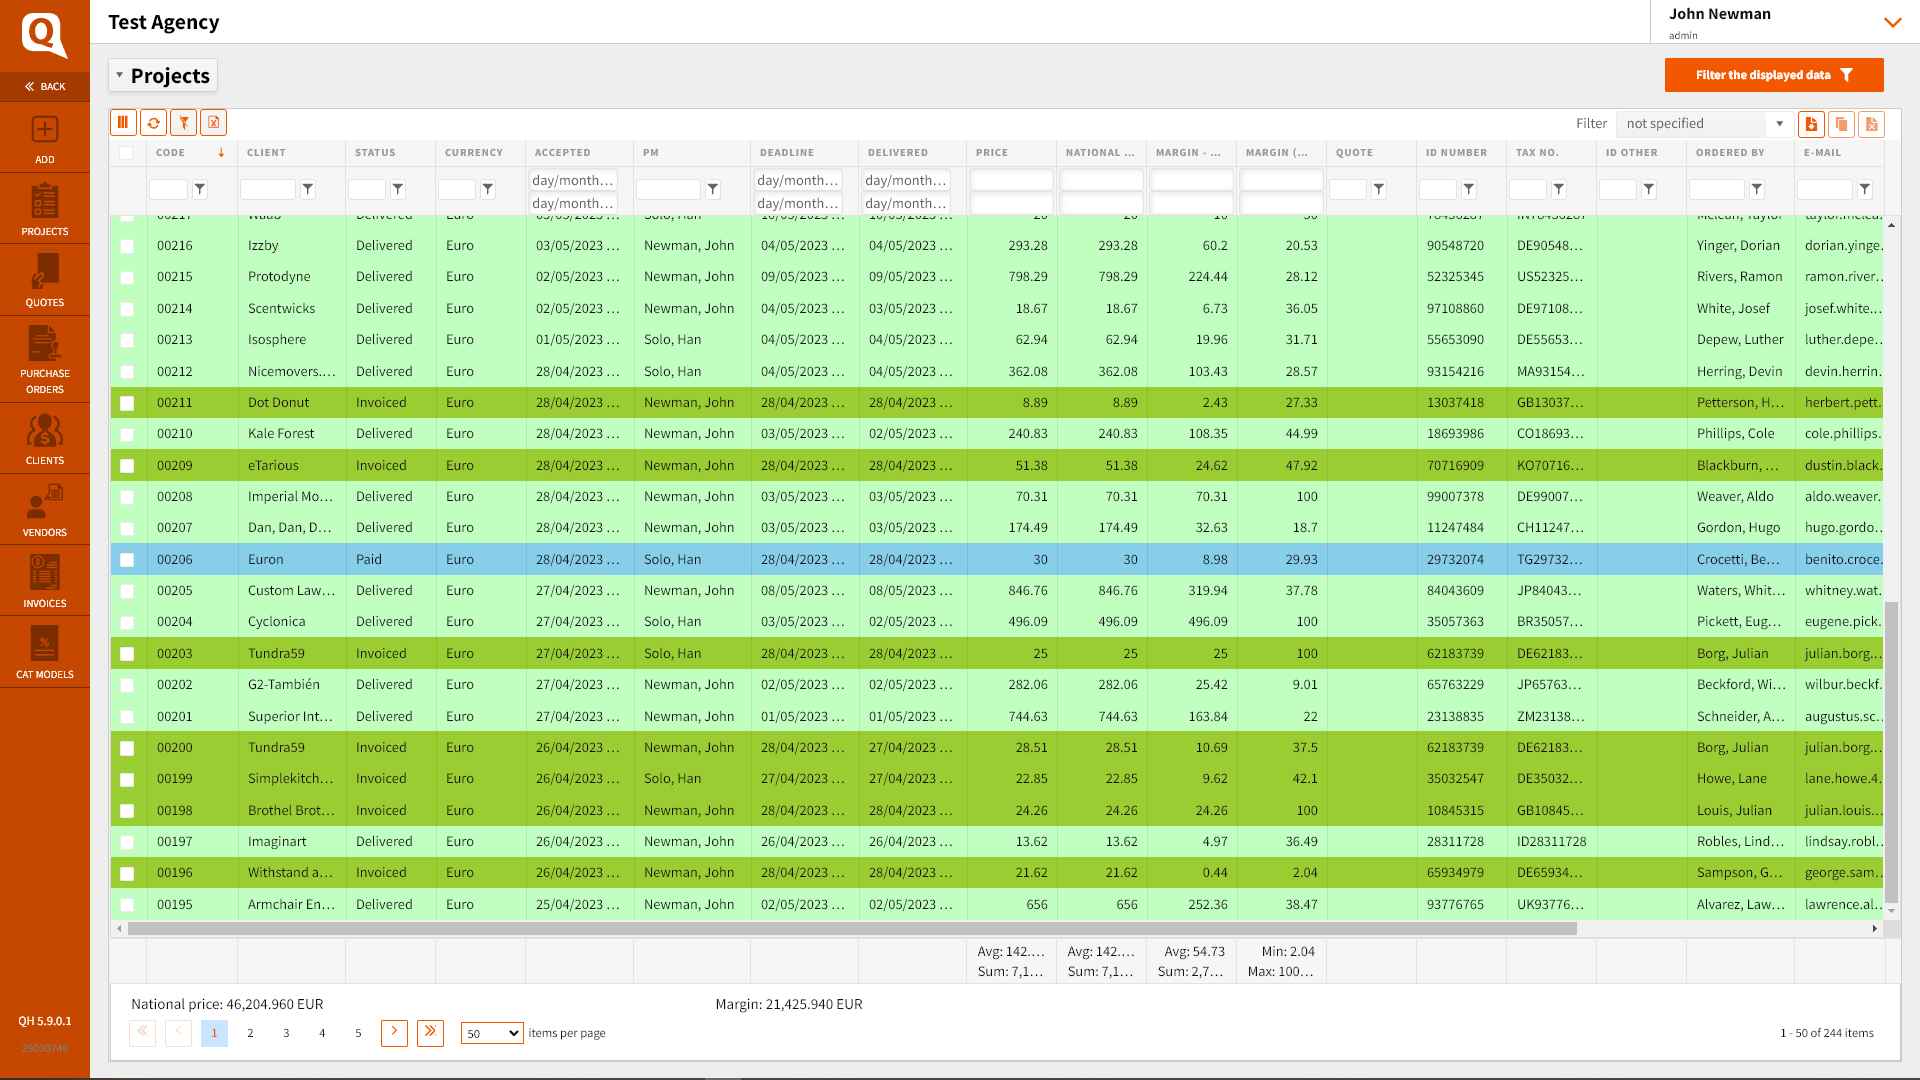Viewport: 1920px width, 1080px height.
Task: Clear grid filters with the funnel icon
Action: pos(183,122)
